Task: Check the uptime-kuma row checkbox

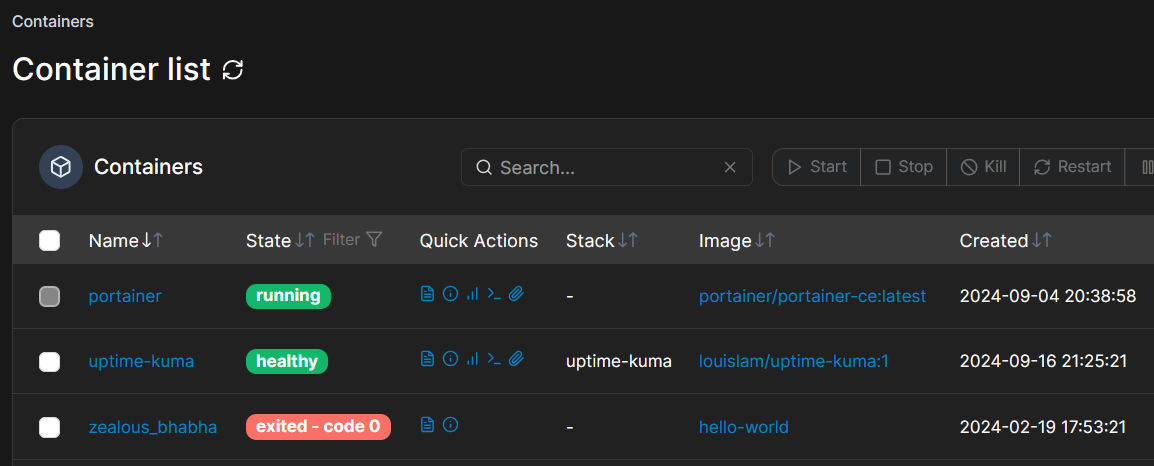Action: (x=49, y=361)
